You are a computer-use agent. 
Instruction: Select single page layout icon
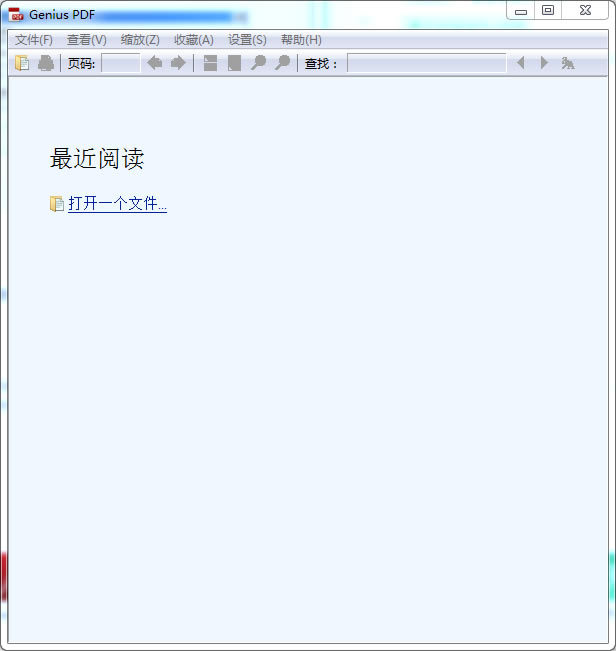point(234,63)
